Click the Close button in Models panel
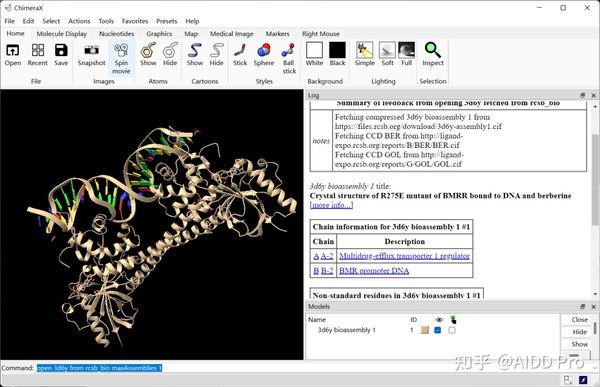 pos(579,320)
